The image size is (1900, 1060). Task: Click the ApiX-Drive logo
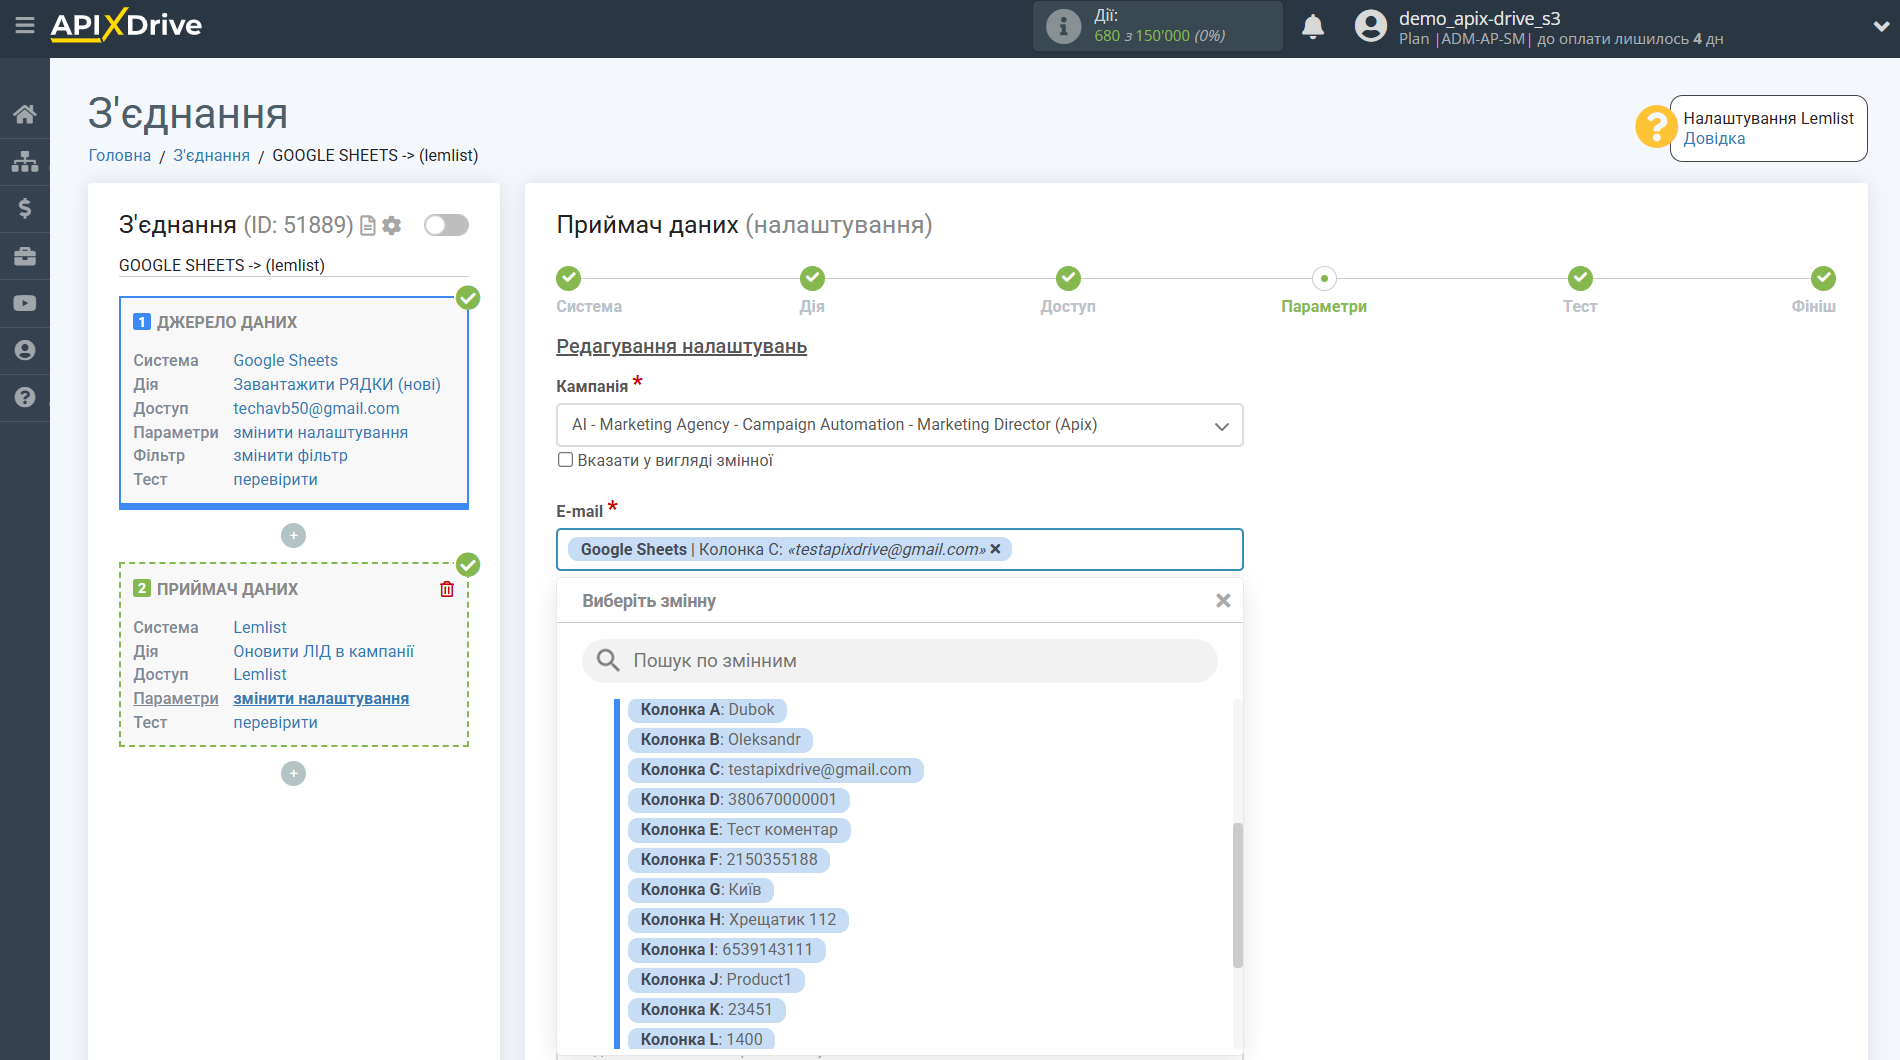click(x=126, y=25)
